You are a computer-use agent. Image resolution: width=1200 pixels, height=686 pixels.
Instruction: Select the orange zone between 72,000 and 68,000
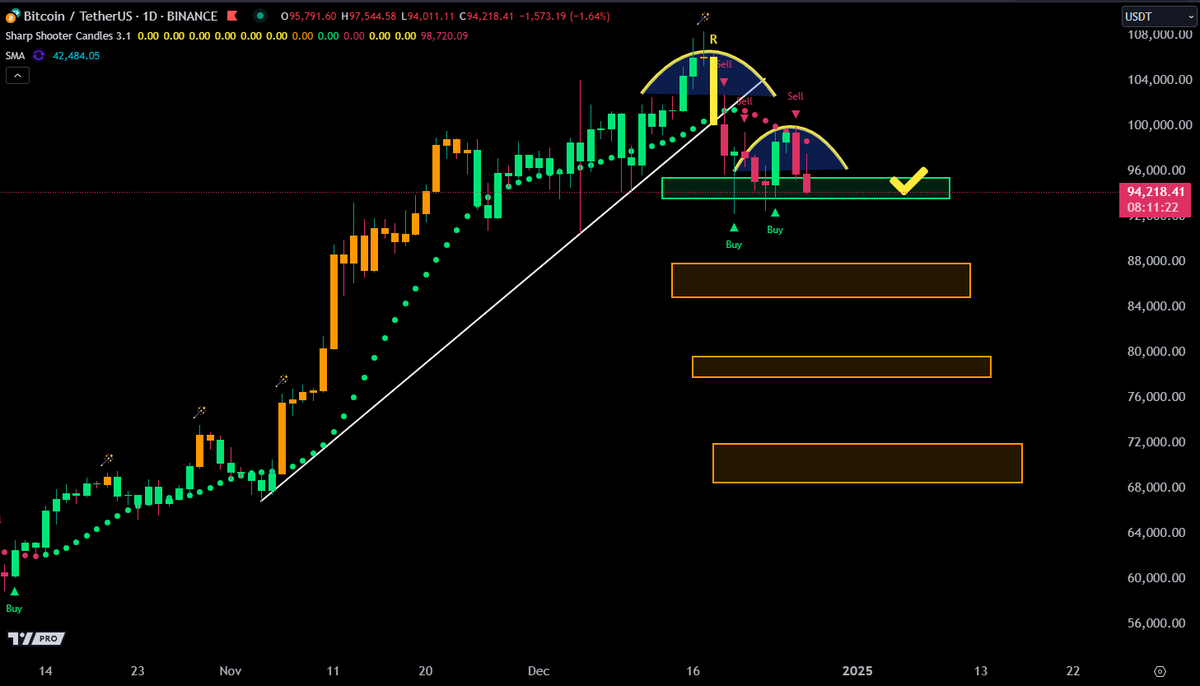point(867,463)
